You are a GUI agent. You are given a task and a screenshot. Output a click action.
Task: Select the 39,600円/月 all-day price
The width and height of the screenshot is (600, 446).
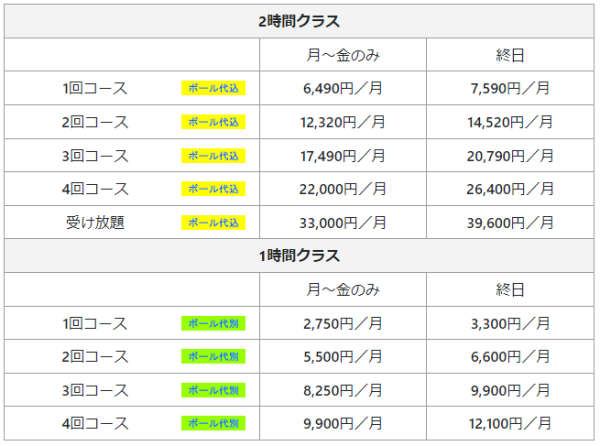[510, 222]
